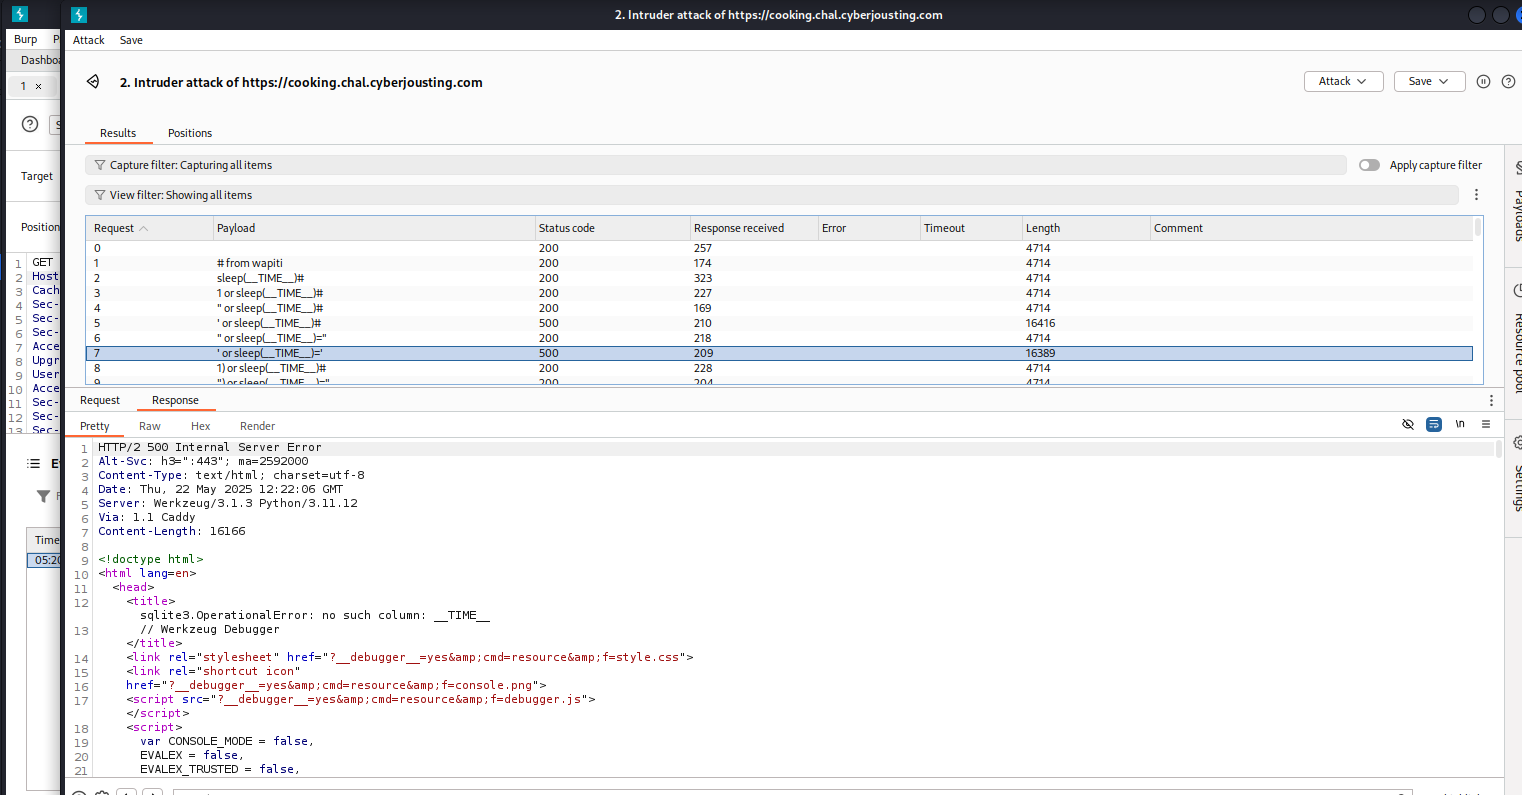Switch to the Render view tab
1522x795 pixels.
point(257,426)
